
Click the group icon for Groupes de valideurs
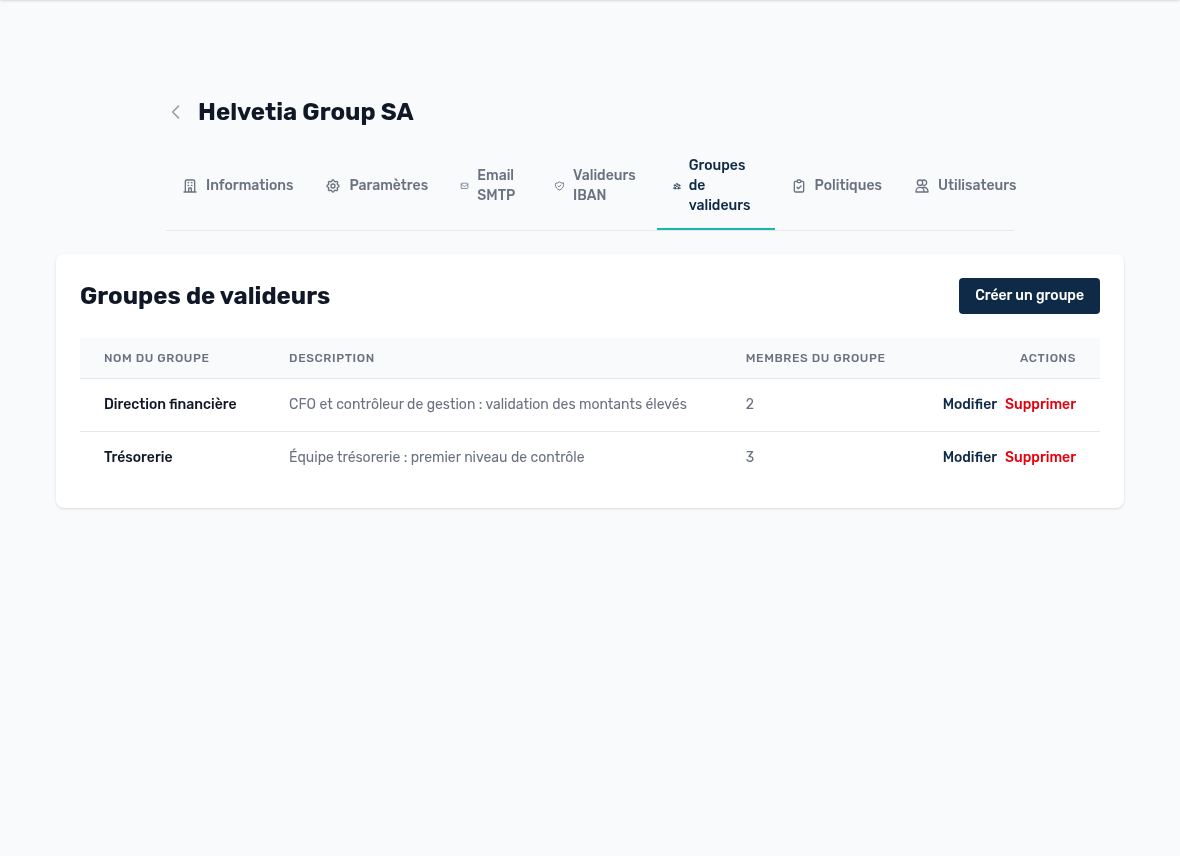pyautogui.click(x=677, y=186)
